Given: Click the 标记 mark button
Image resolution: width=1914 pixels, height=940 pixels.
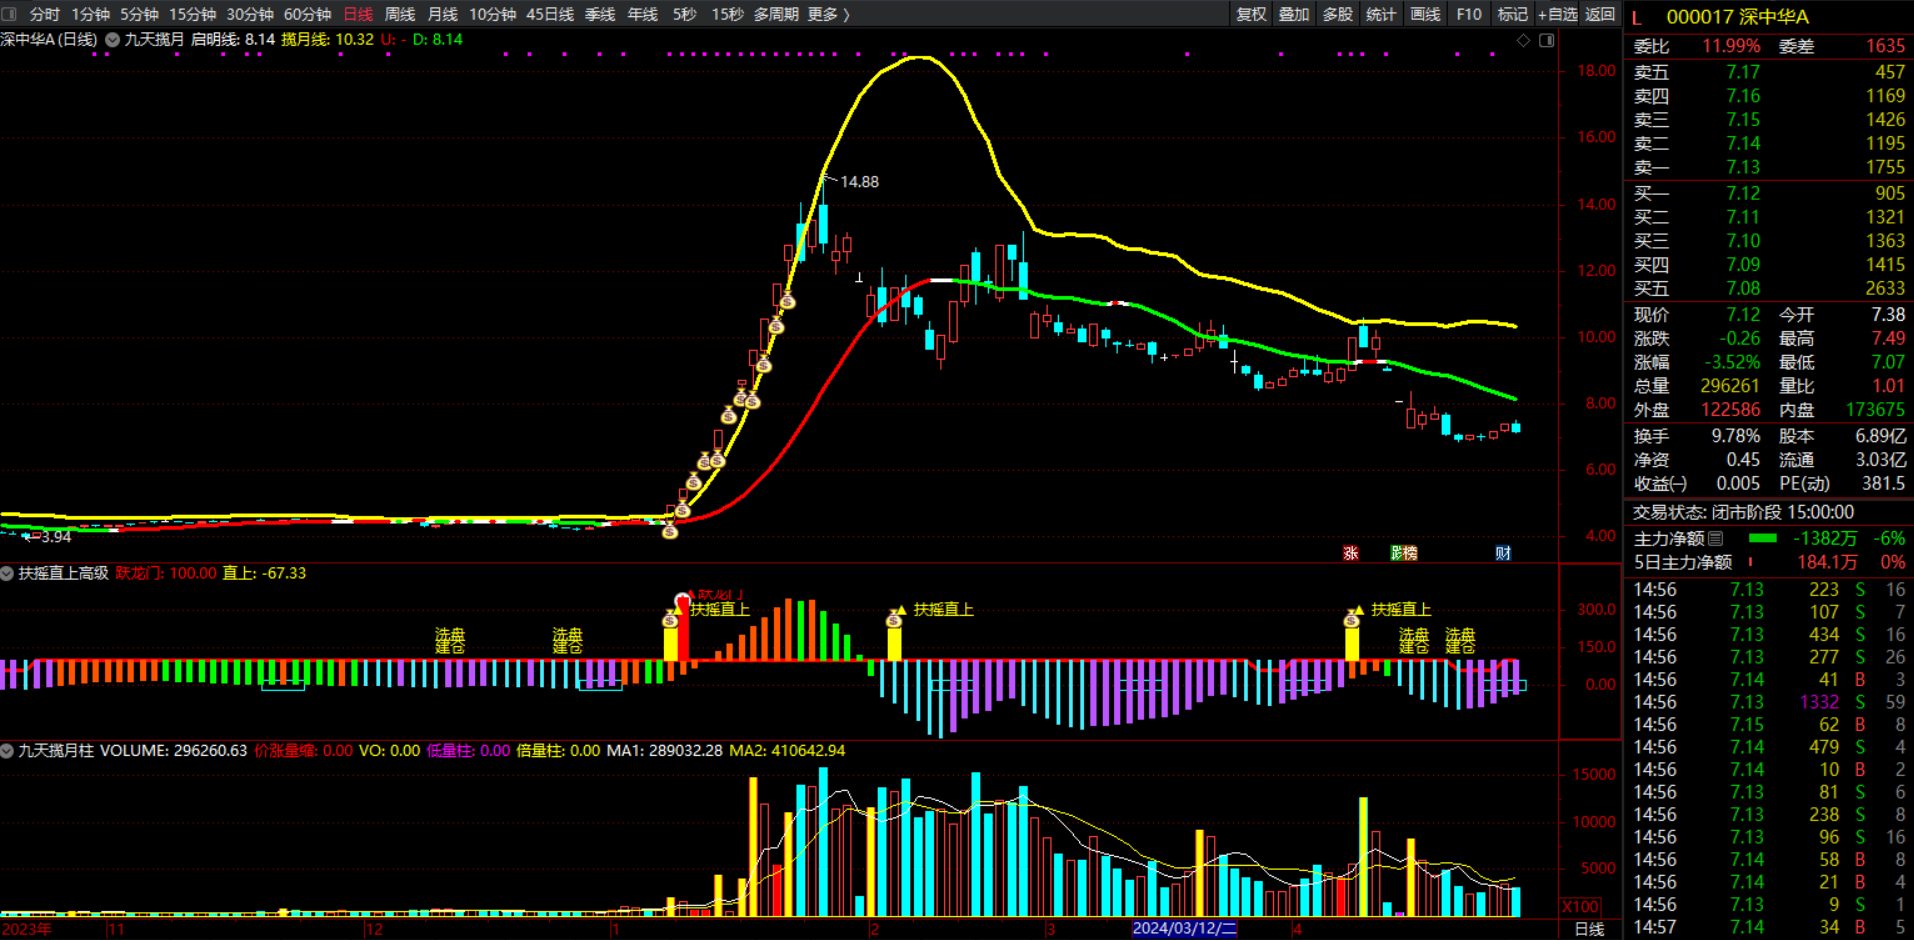Looking at the screenshot, I should [x=1512, y=14].
